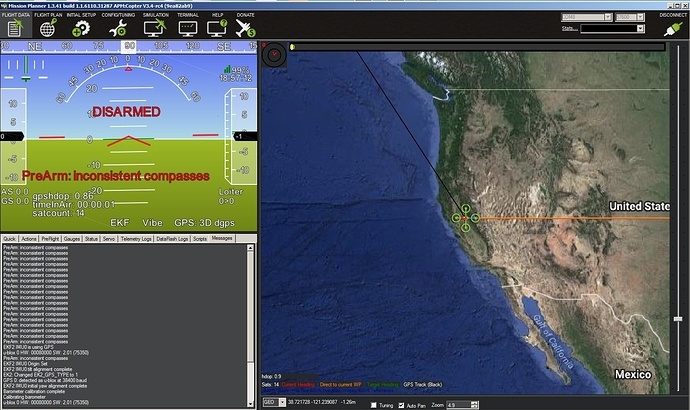The width and height of the screenshot is (690, 410).
Task: Click the Donate airplane icon
Action: tap(245, 28)
